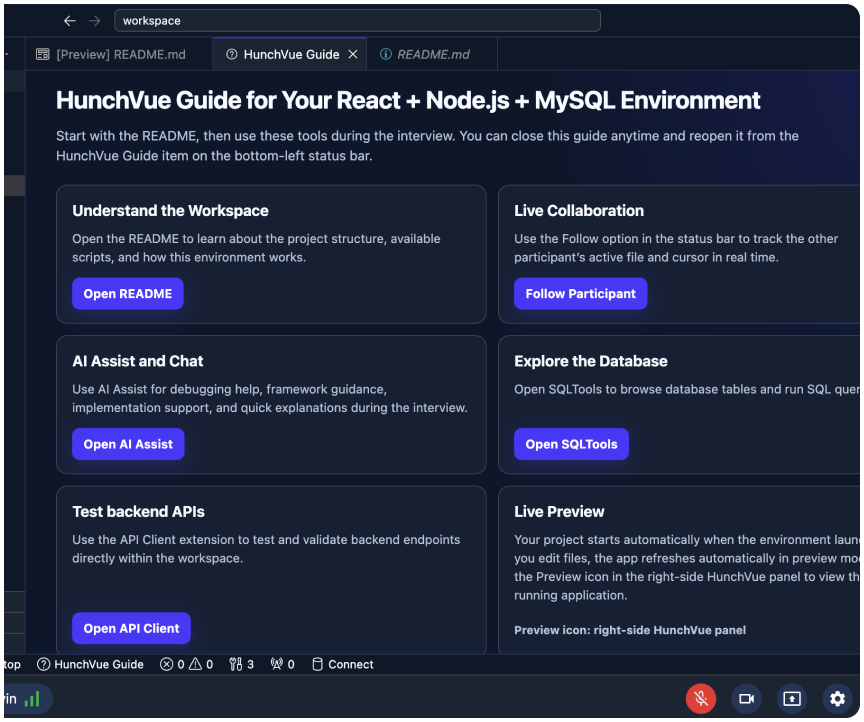
Task: Click the HunchVue Guide status bar question icon
Action: coord(43,665)
